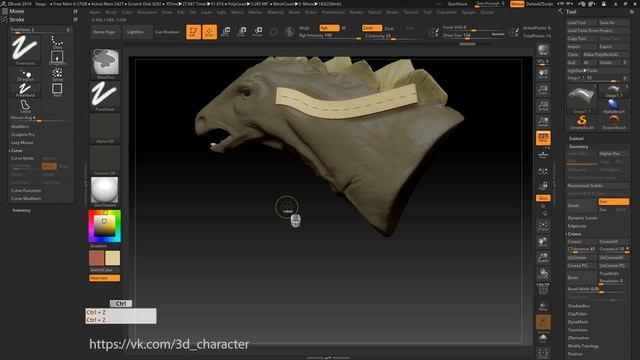Collapse the Crease subsection

point(575,234)
